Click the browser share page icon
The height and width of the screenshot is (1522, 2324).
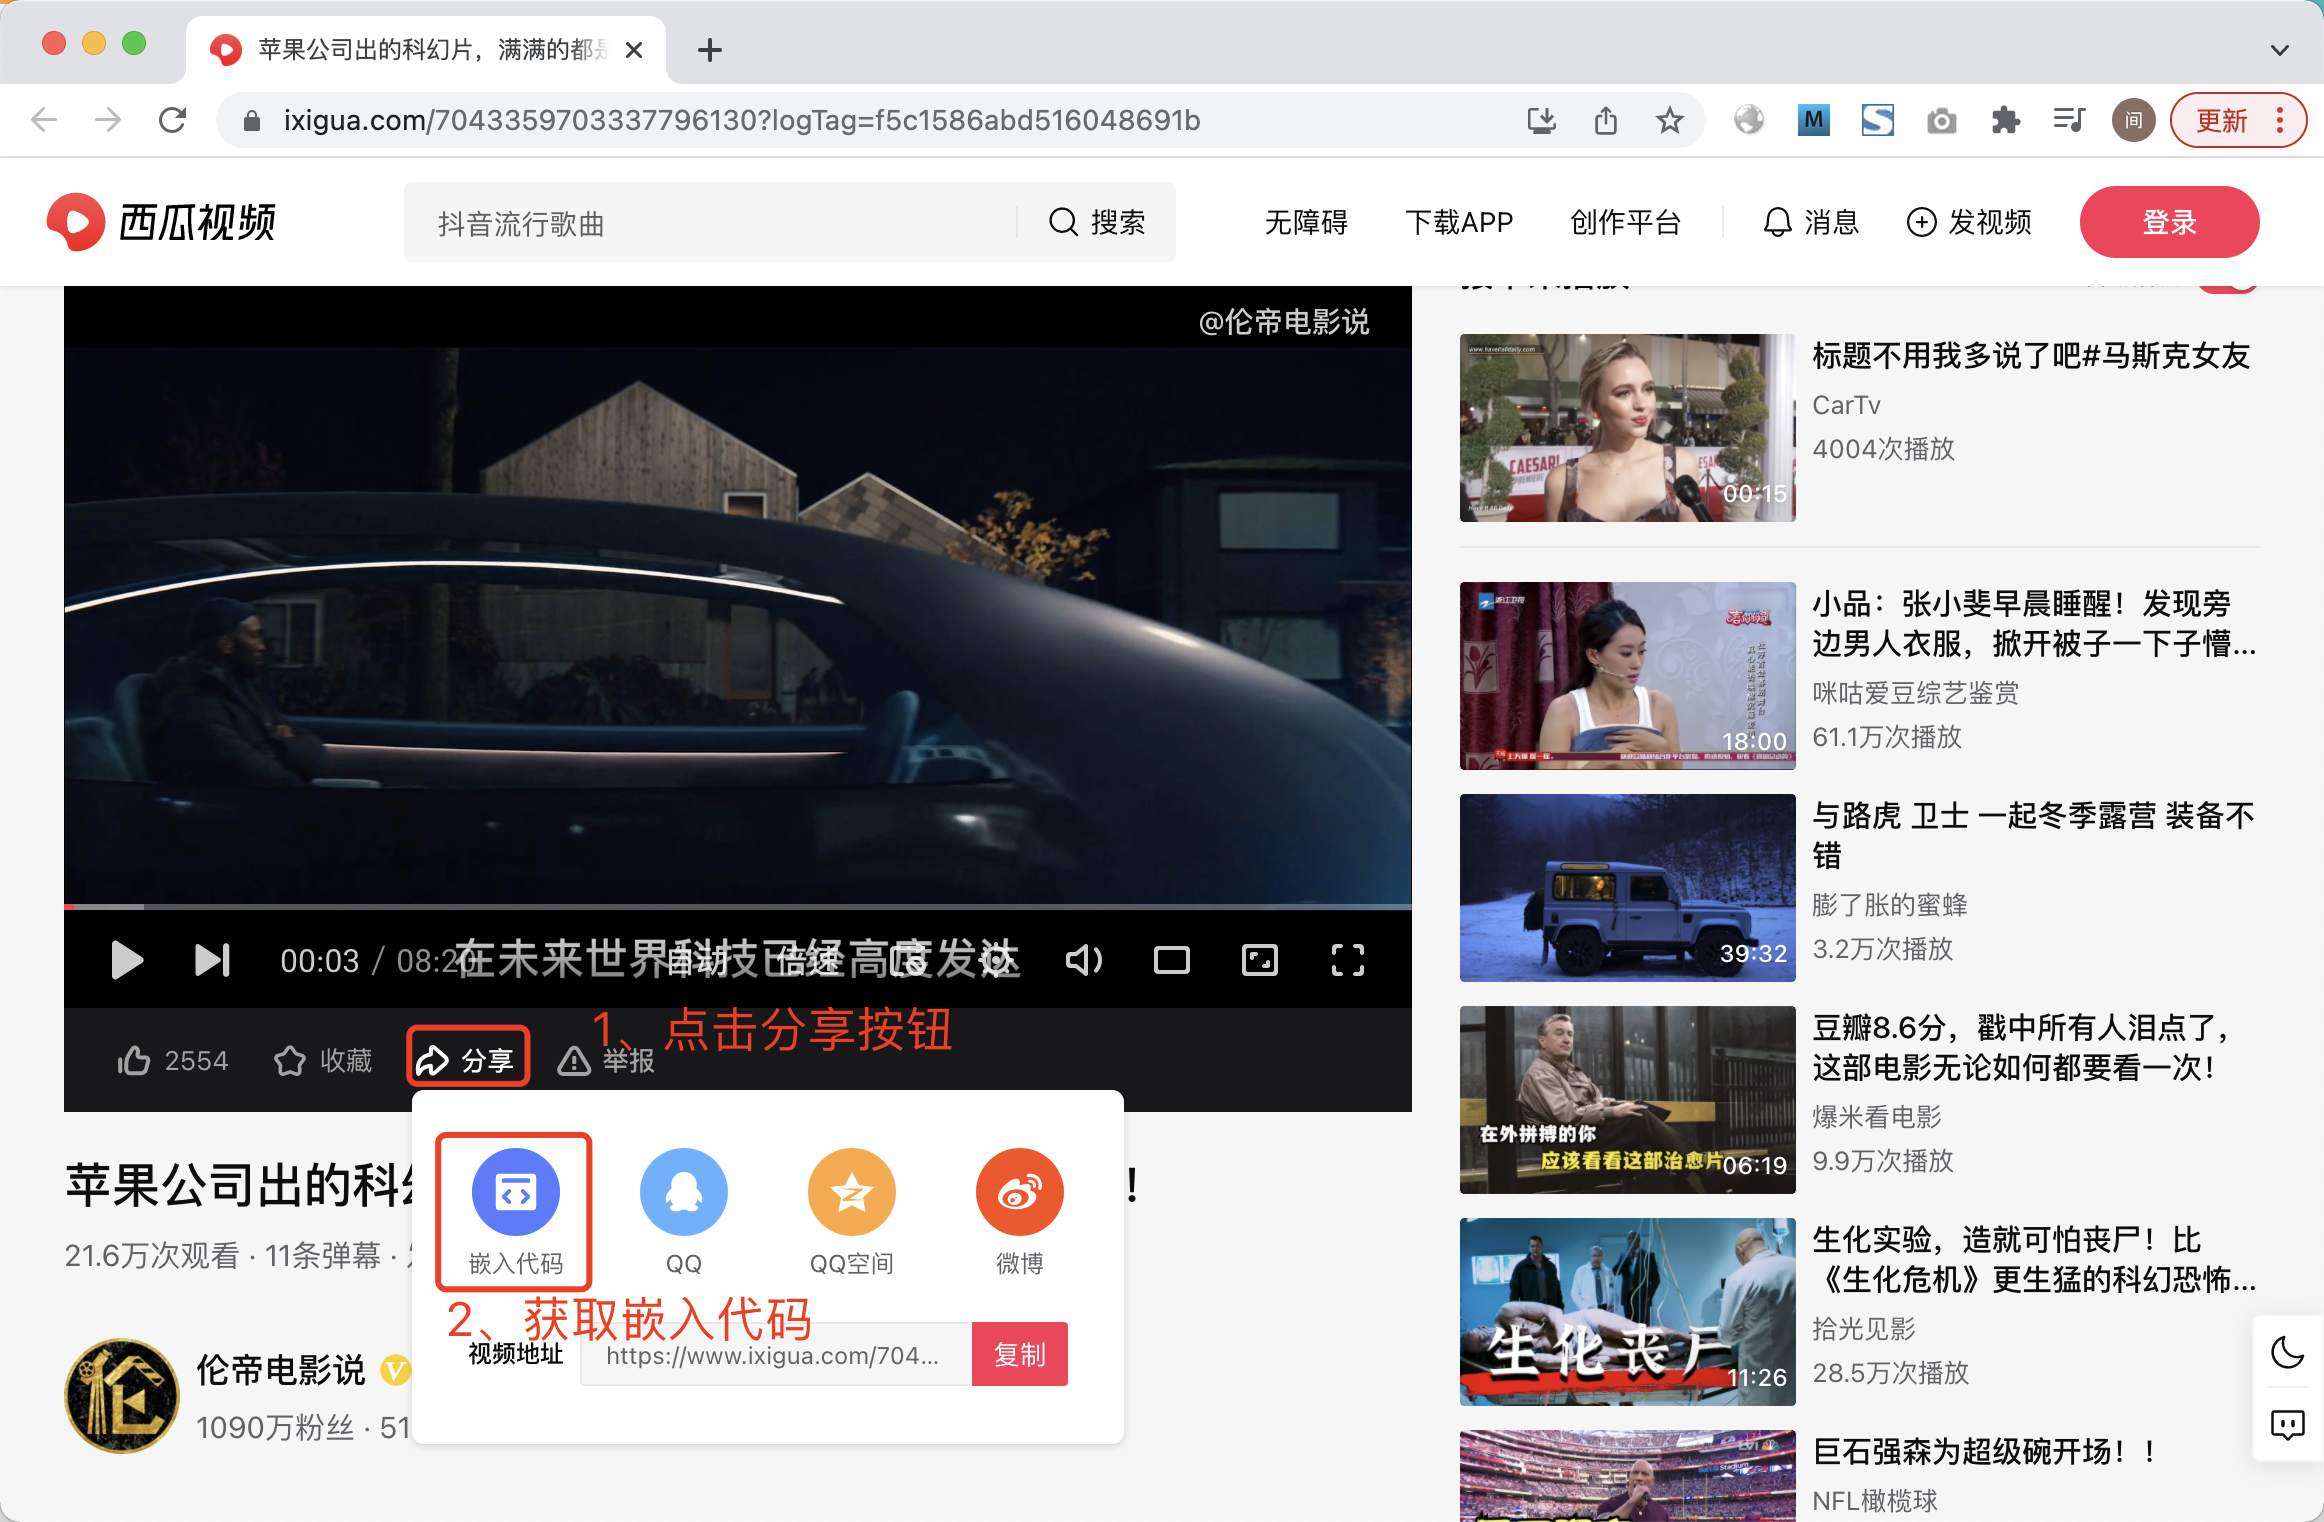tap(1605, 120)
